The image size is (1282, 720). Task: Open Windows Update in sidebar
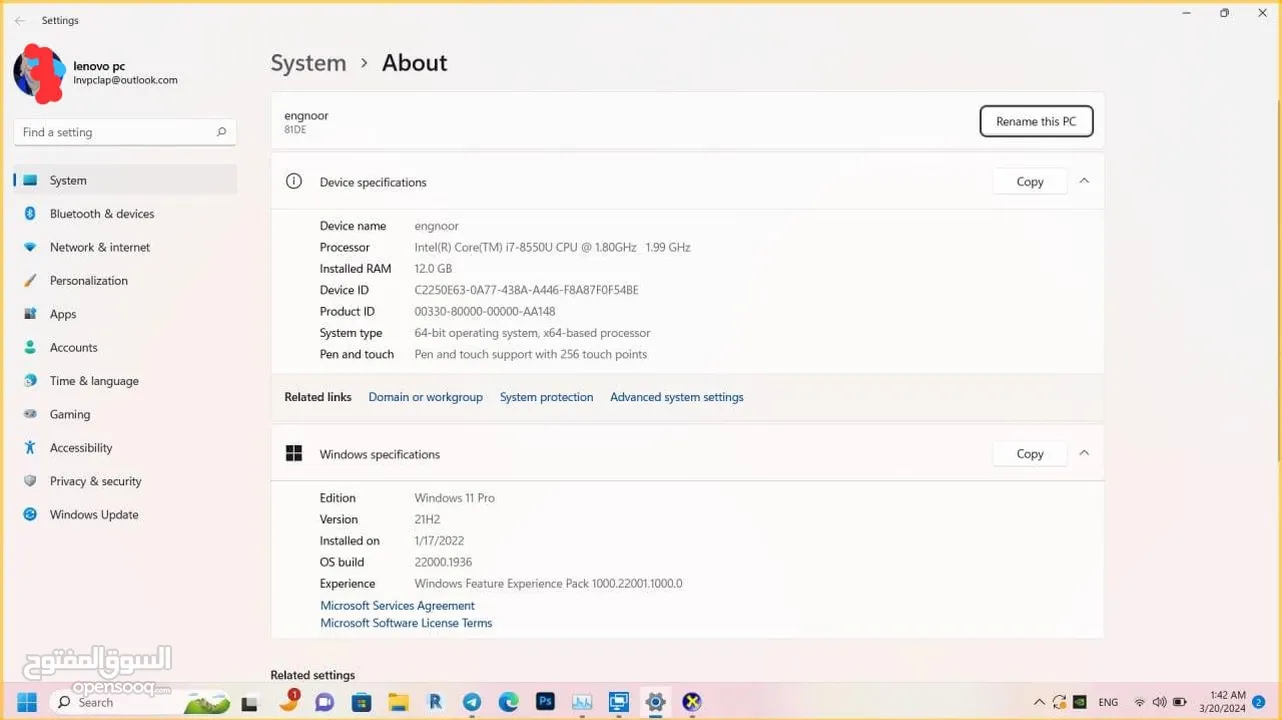[125, 515]
